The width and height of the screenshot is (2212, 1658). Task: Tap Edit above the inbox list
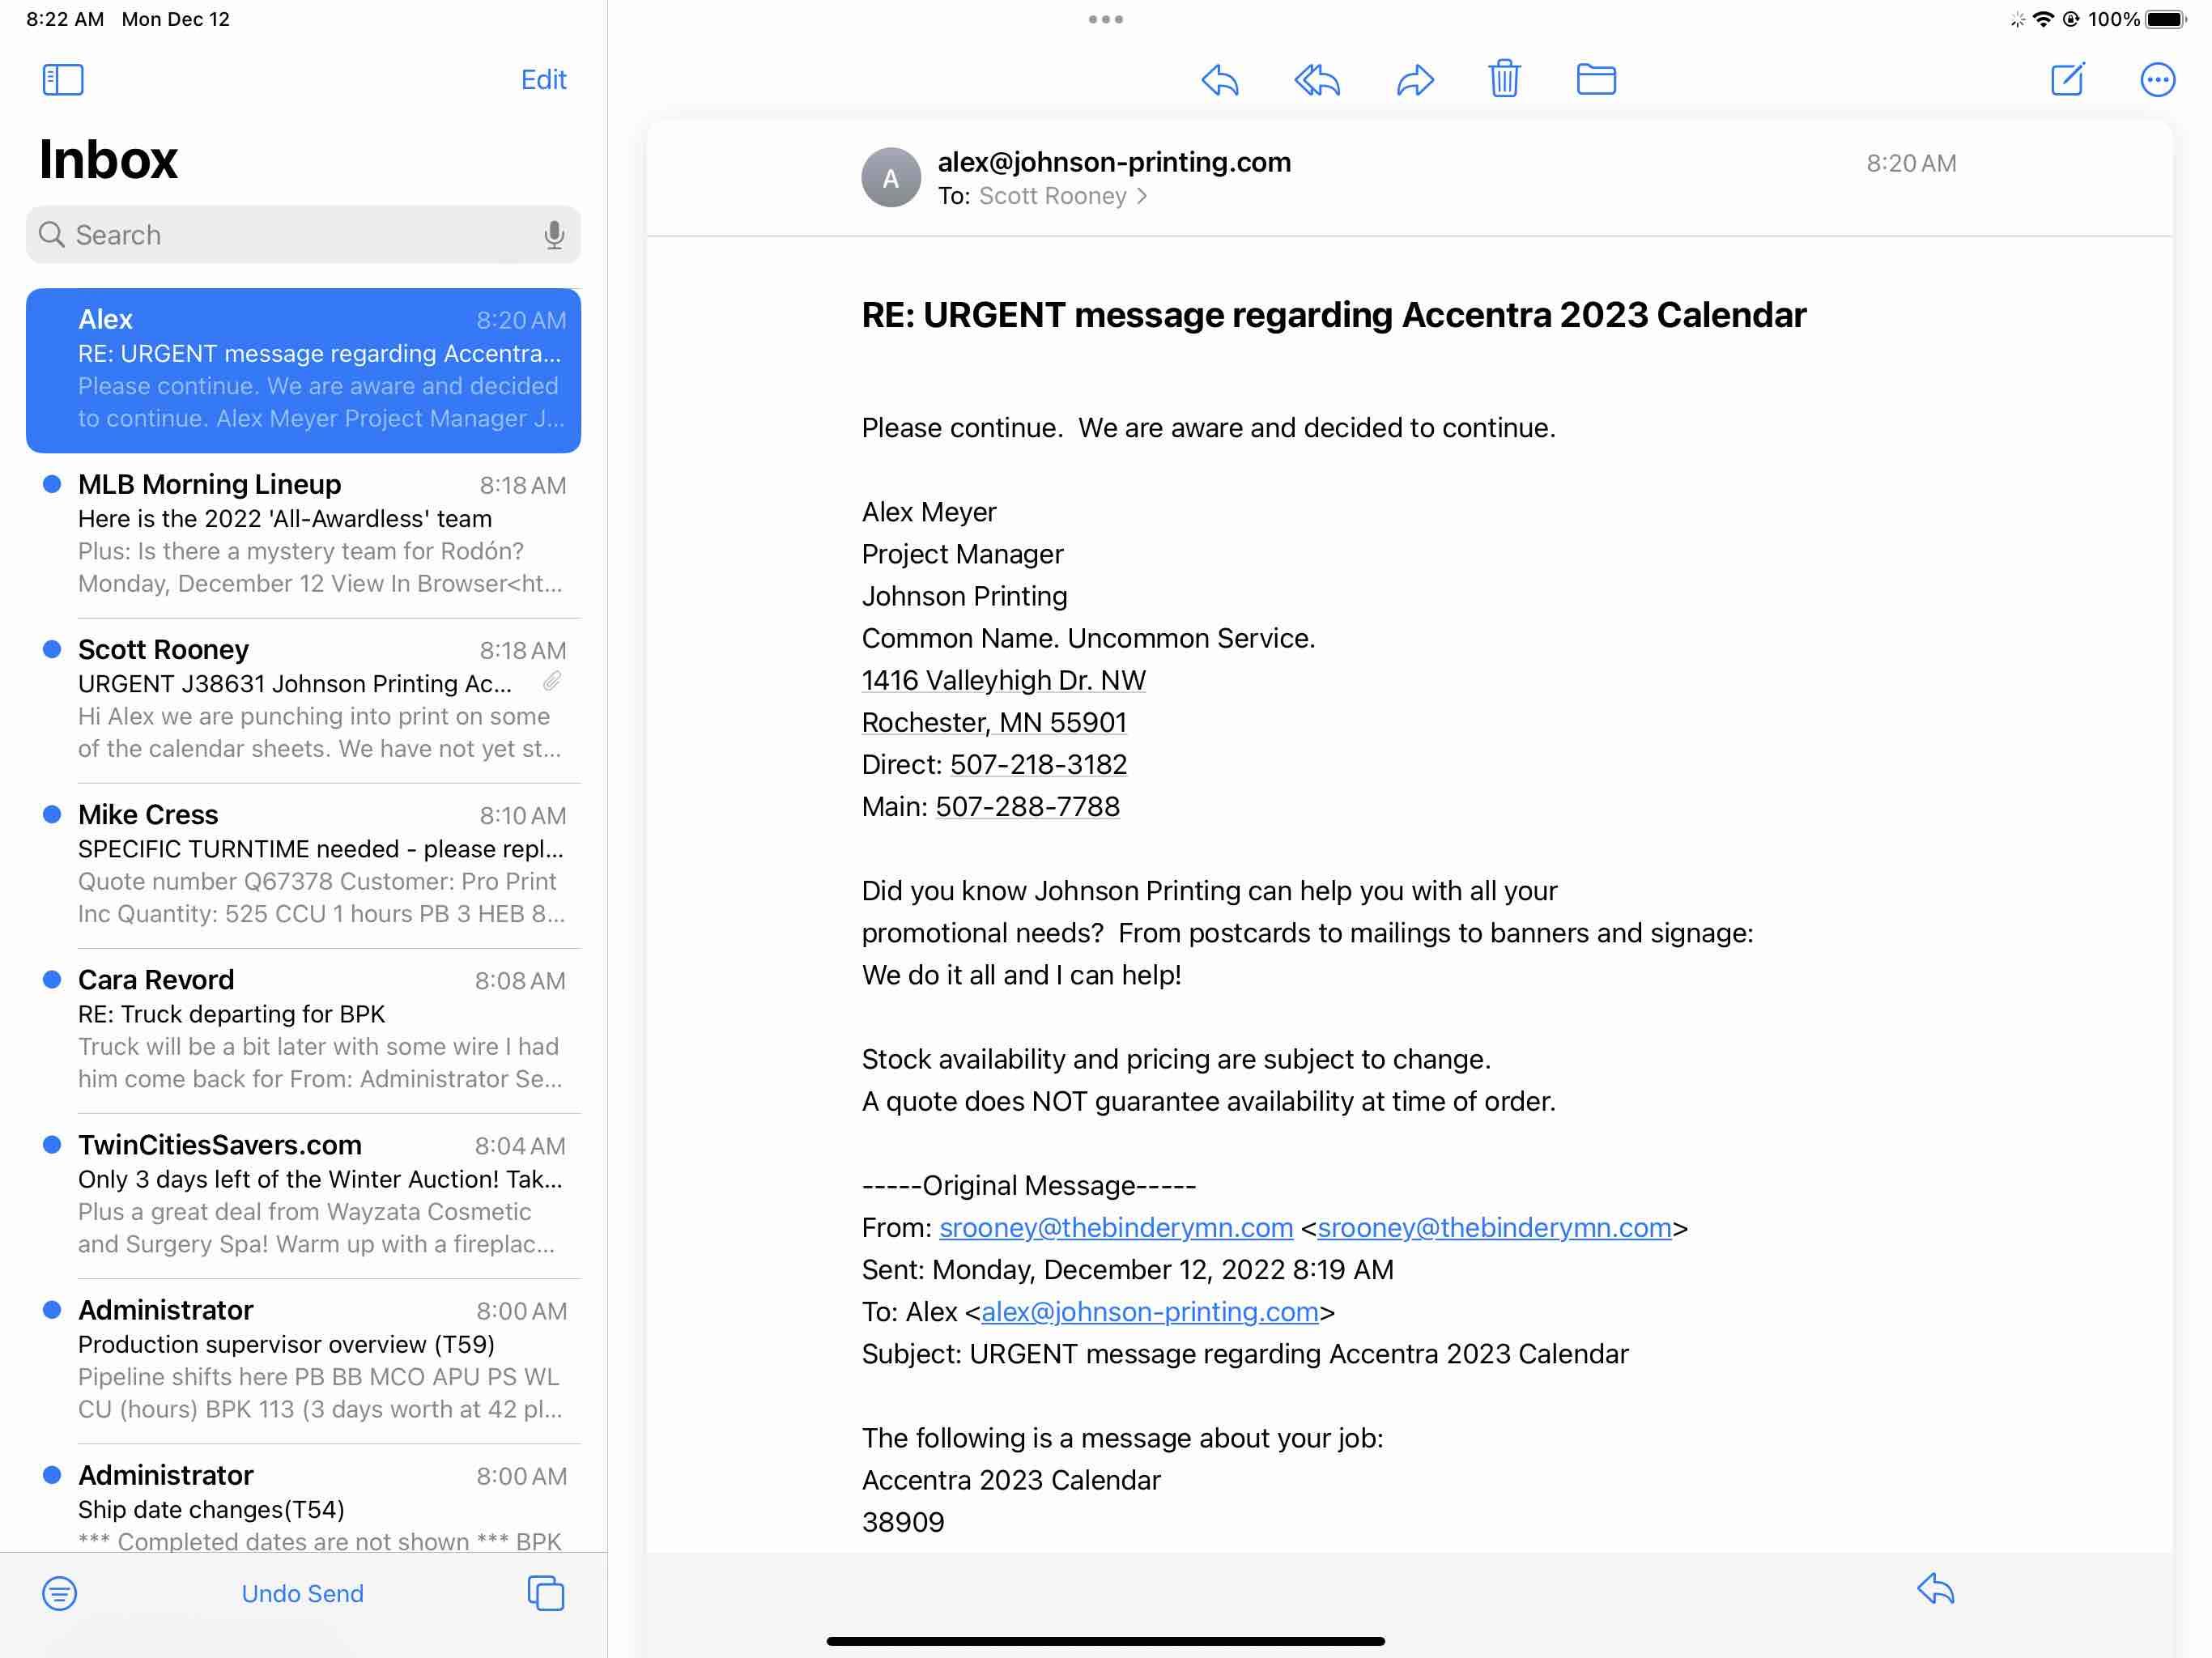pos(543,79)
